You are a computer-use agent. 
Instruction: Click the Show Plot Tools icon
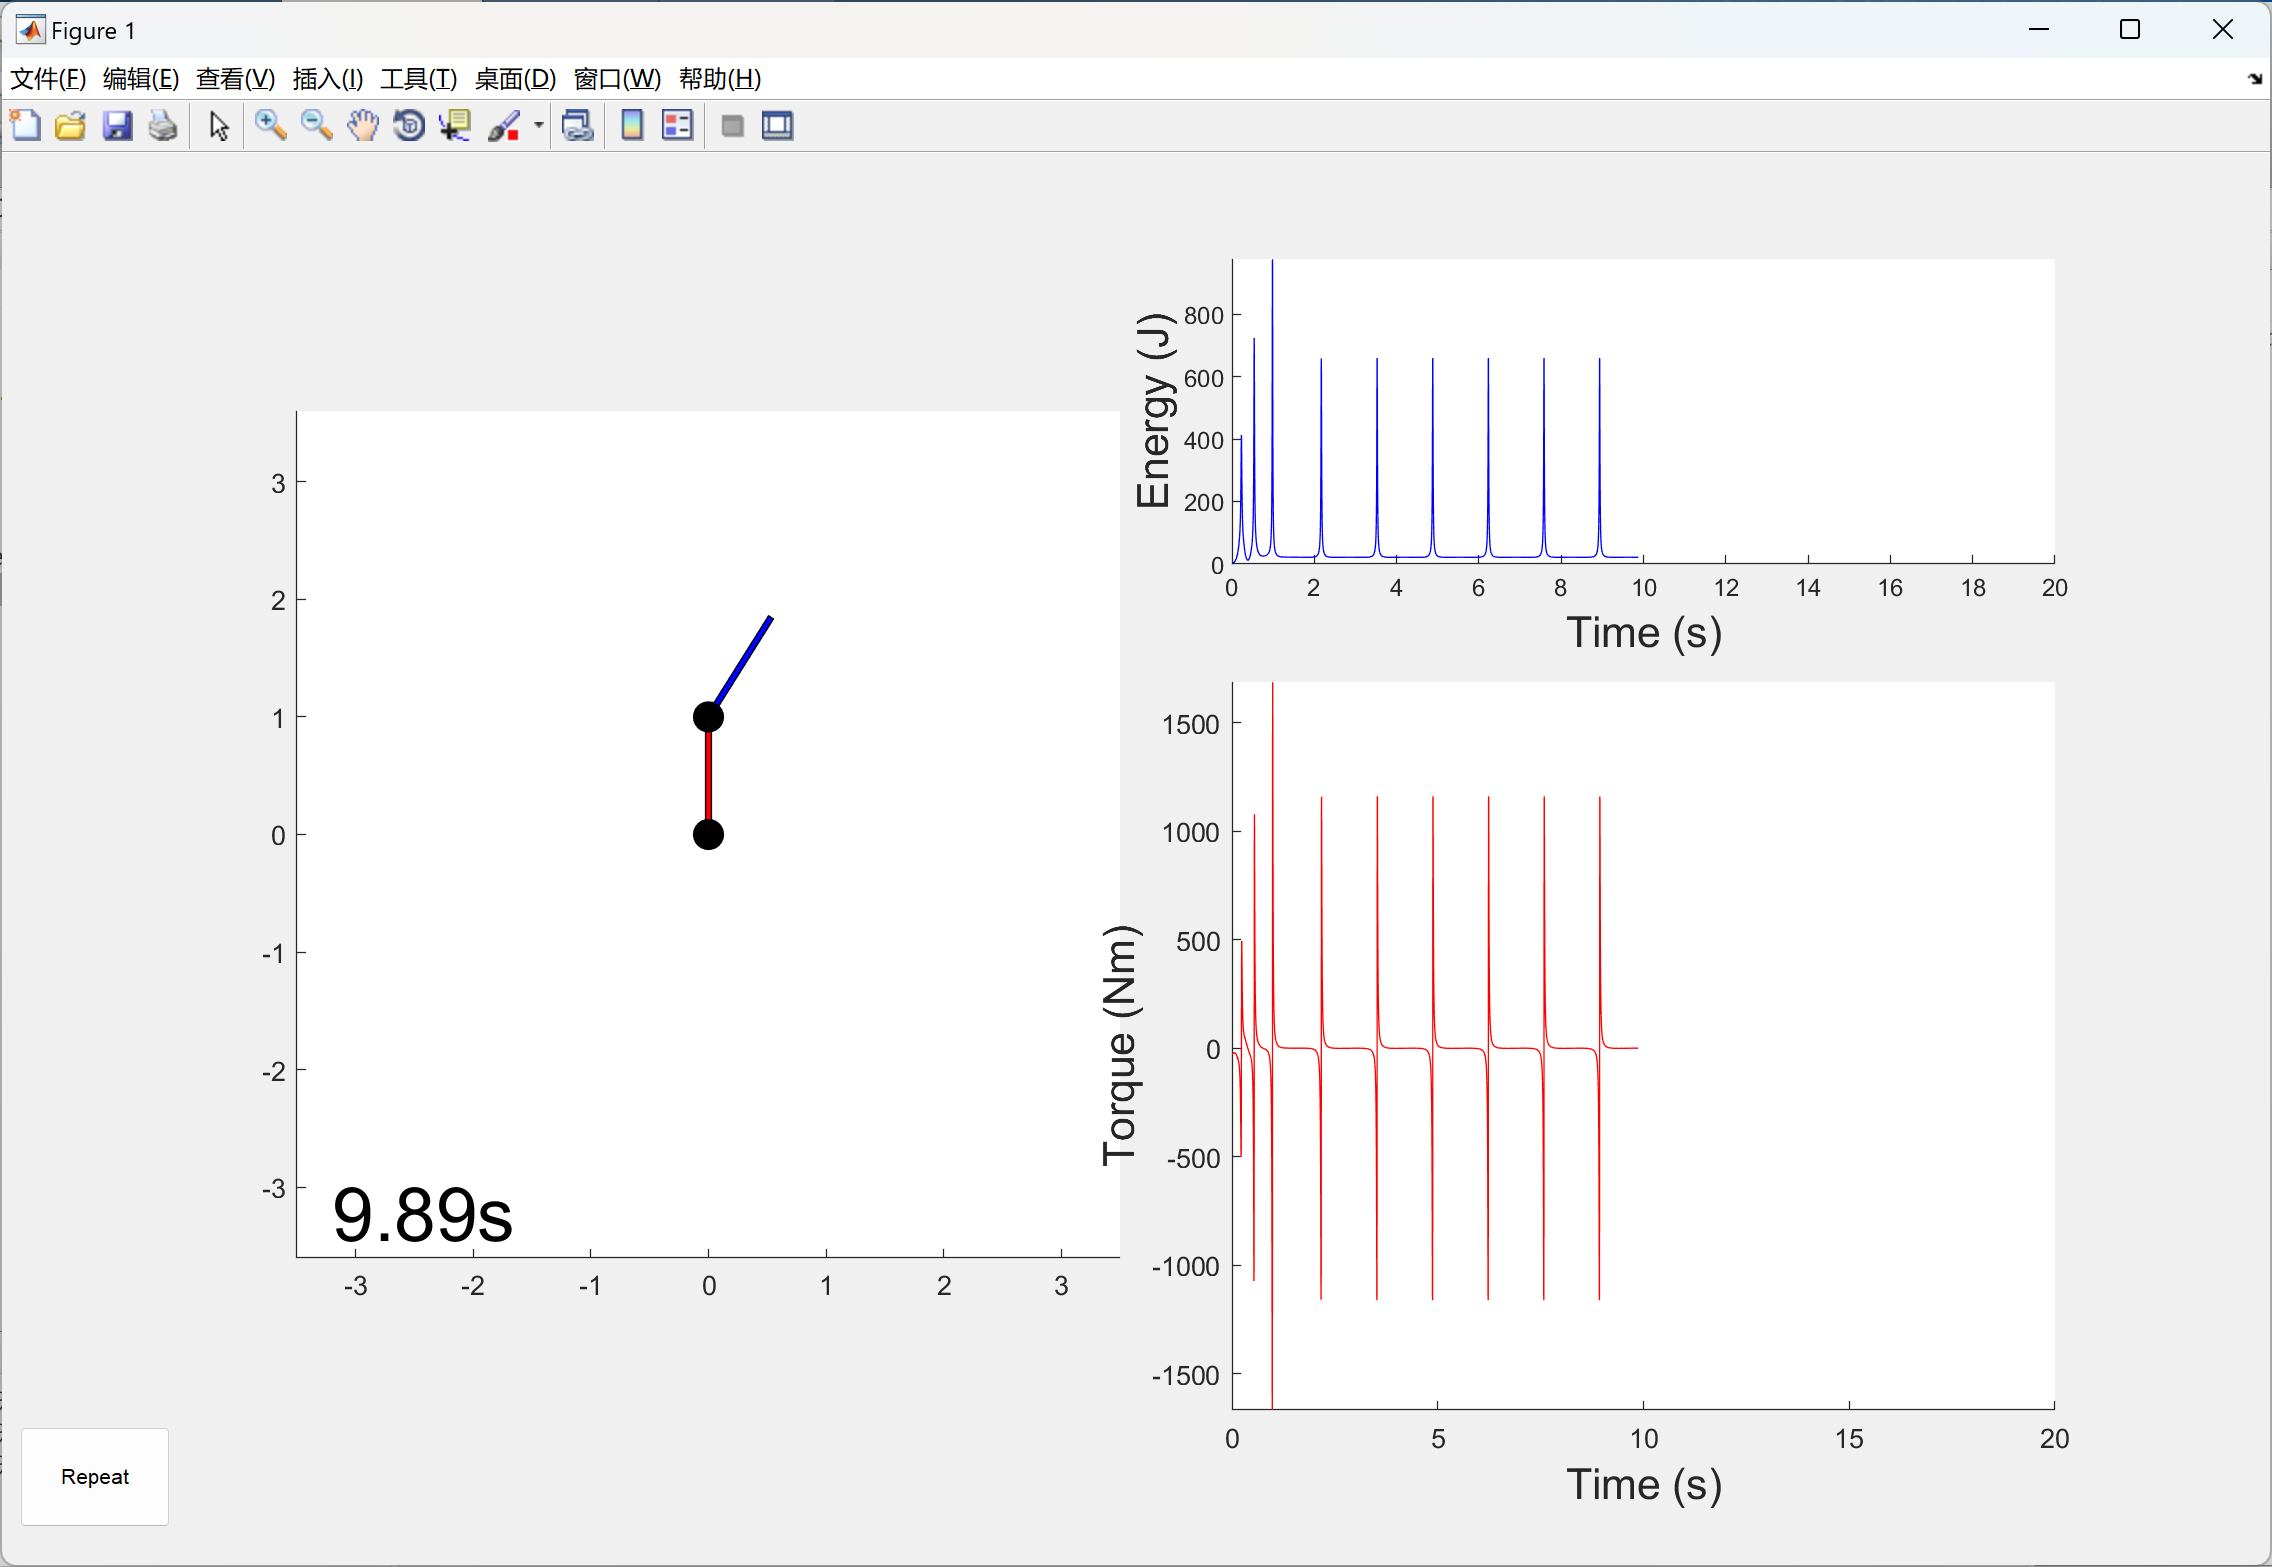coord(777,126)
